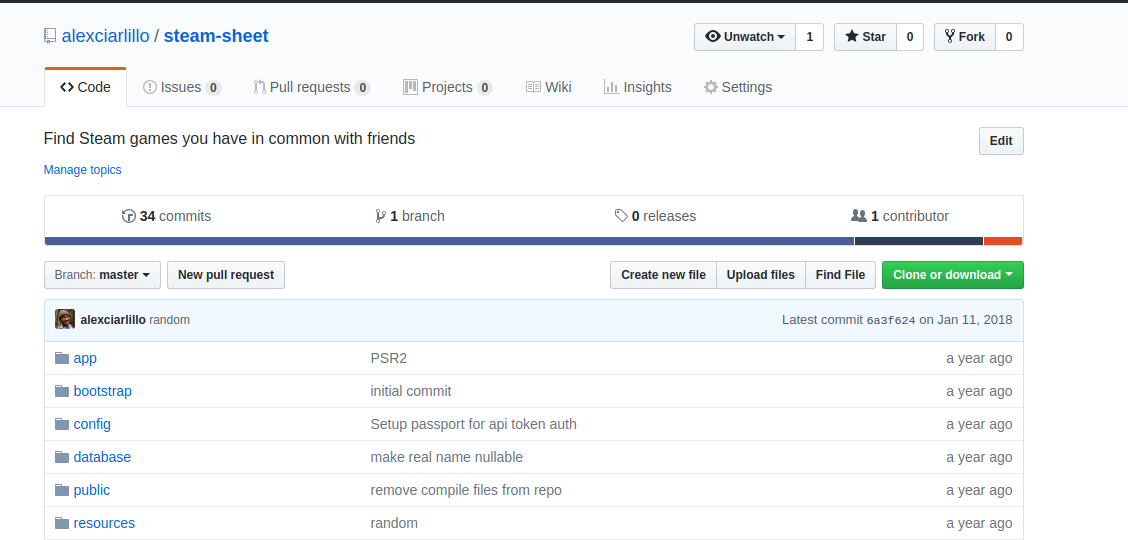Image resolution: width=1128 pixels, height=540 pixels.
Task: Expand the Clone or download menu
Action: coord(952,275)
